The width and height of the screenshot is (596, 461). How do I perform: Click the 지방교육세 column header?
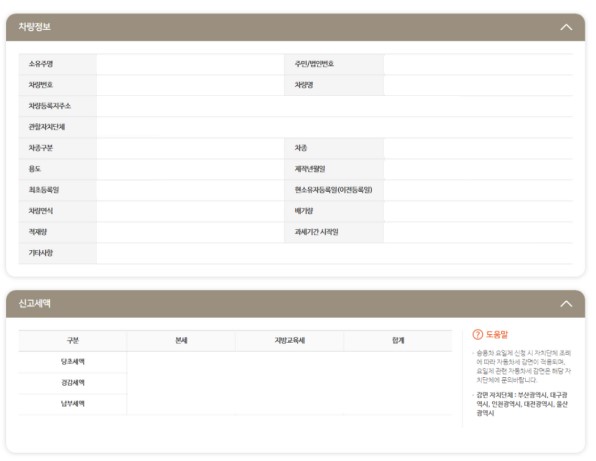290,341
